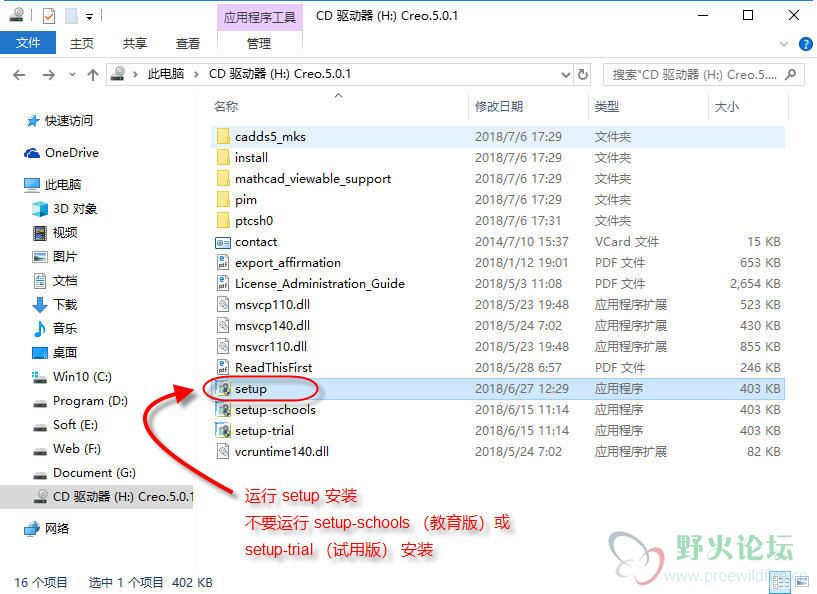The width and height of the screenshot is (817, 594).
Task: Click CD 驱动器 (H:) in address path
Action: [280, 74]
